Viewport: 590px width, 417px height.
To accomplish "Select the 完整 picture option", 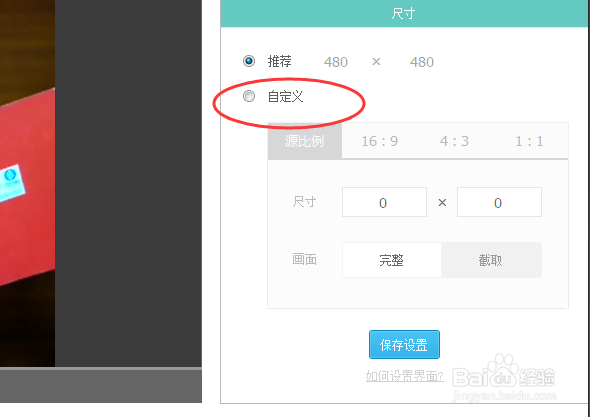I will pos(391,260).
